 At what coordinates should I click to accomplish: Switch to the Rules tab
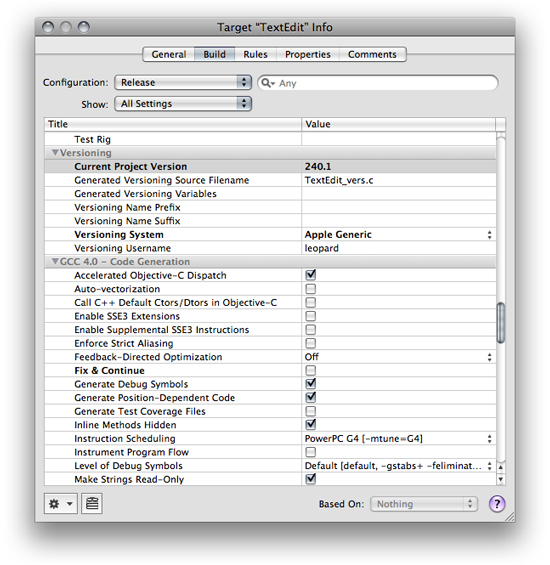click(256, 54)
